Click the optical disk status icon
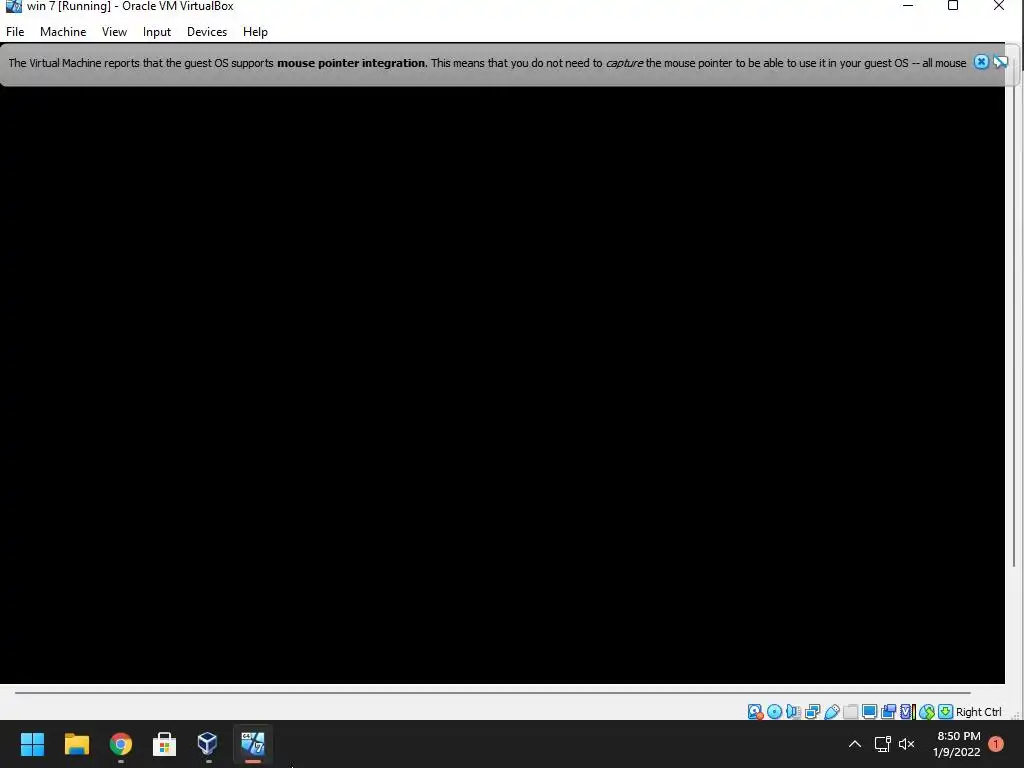The width and height of the screenshot is (1024, 768). tap(775, 712)
